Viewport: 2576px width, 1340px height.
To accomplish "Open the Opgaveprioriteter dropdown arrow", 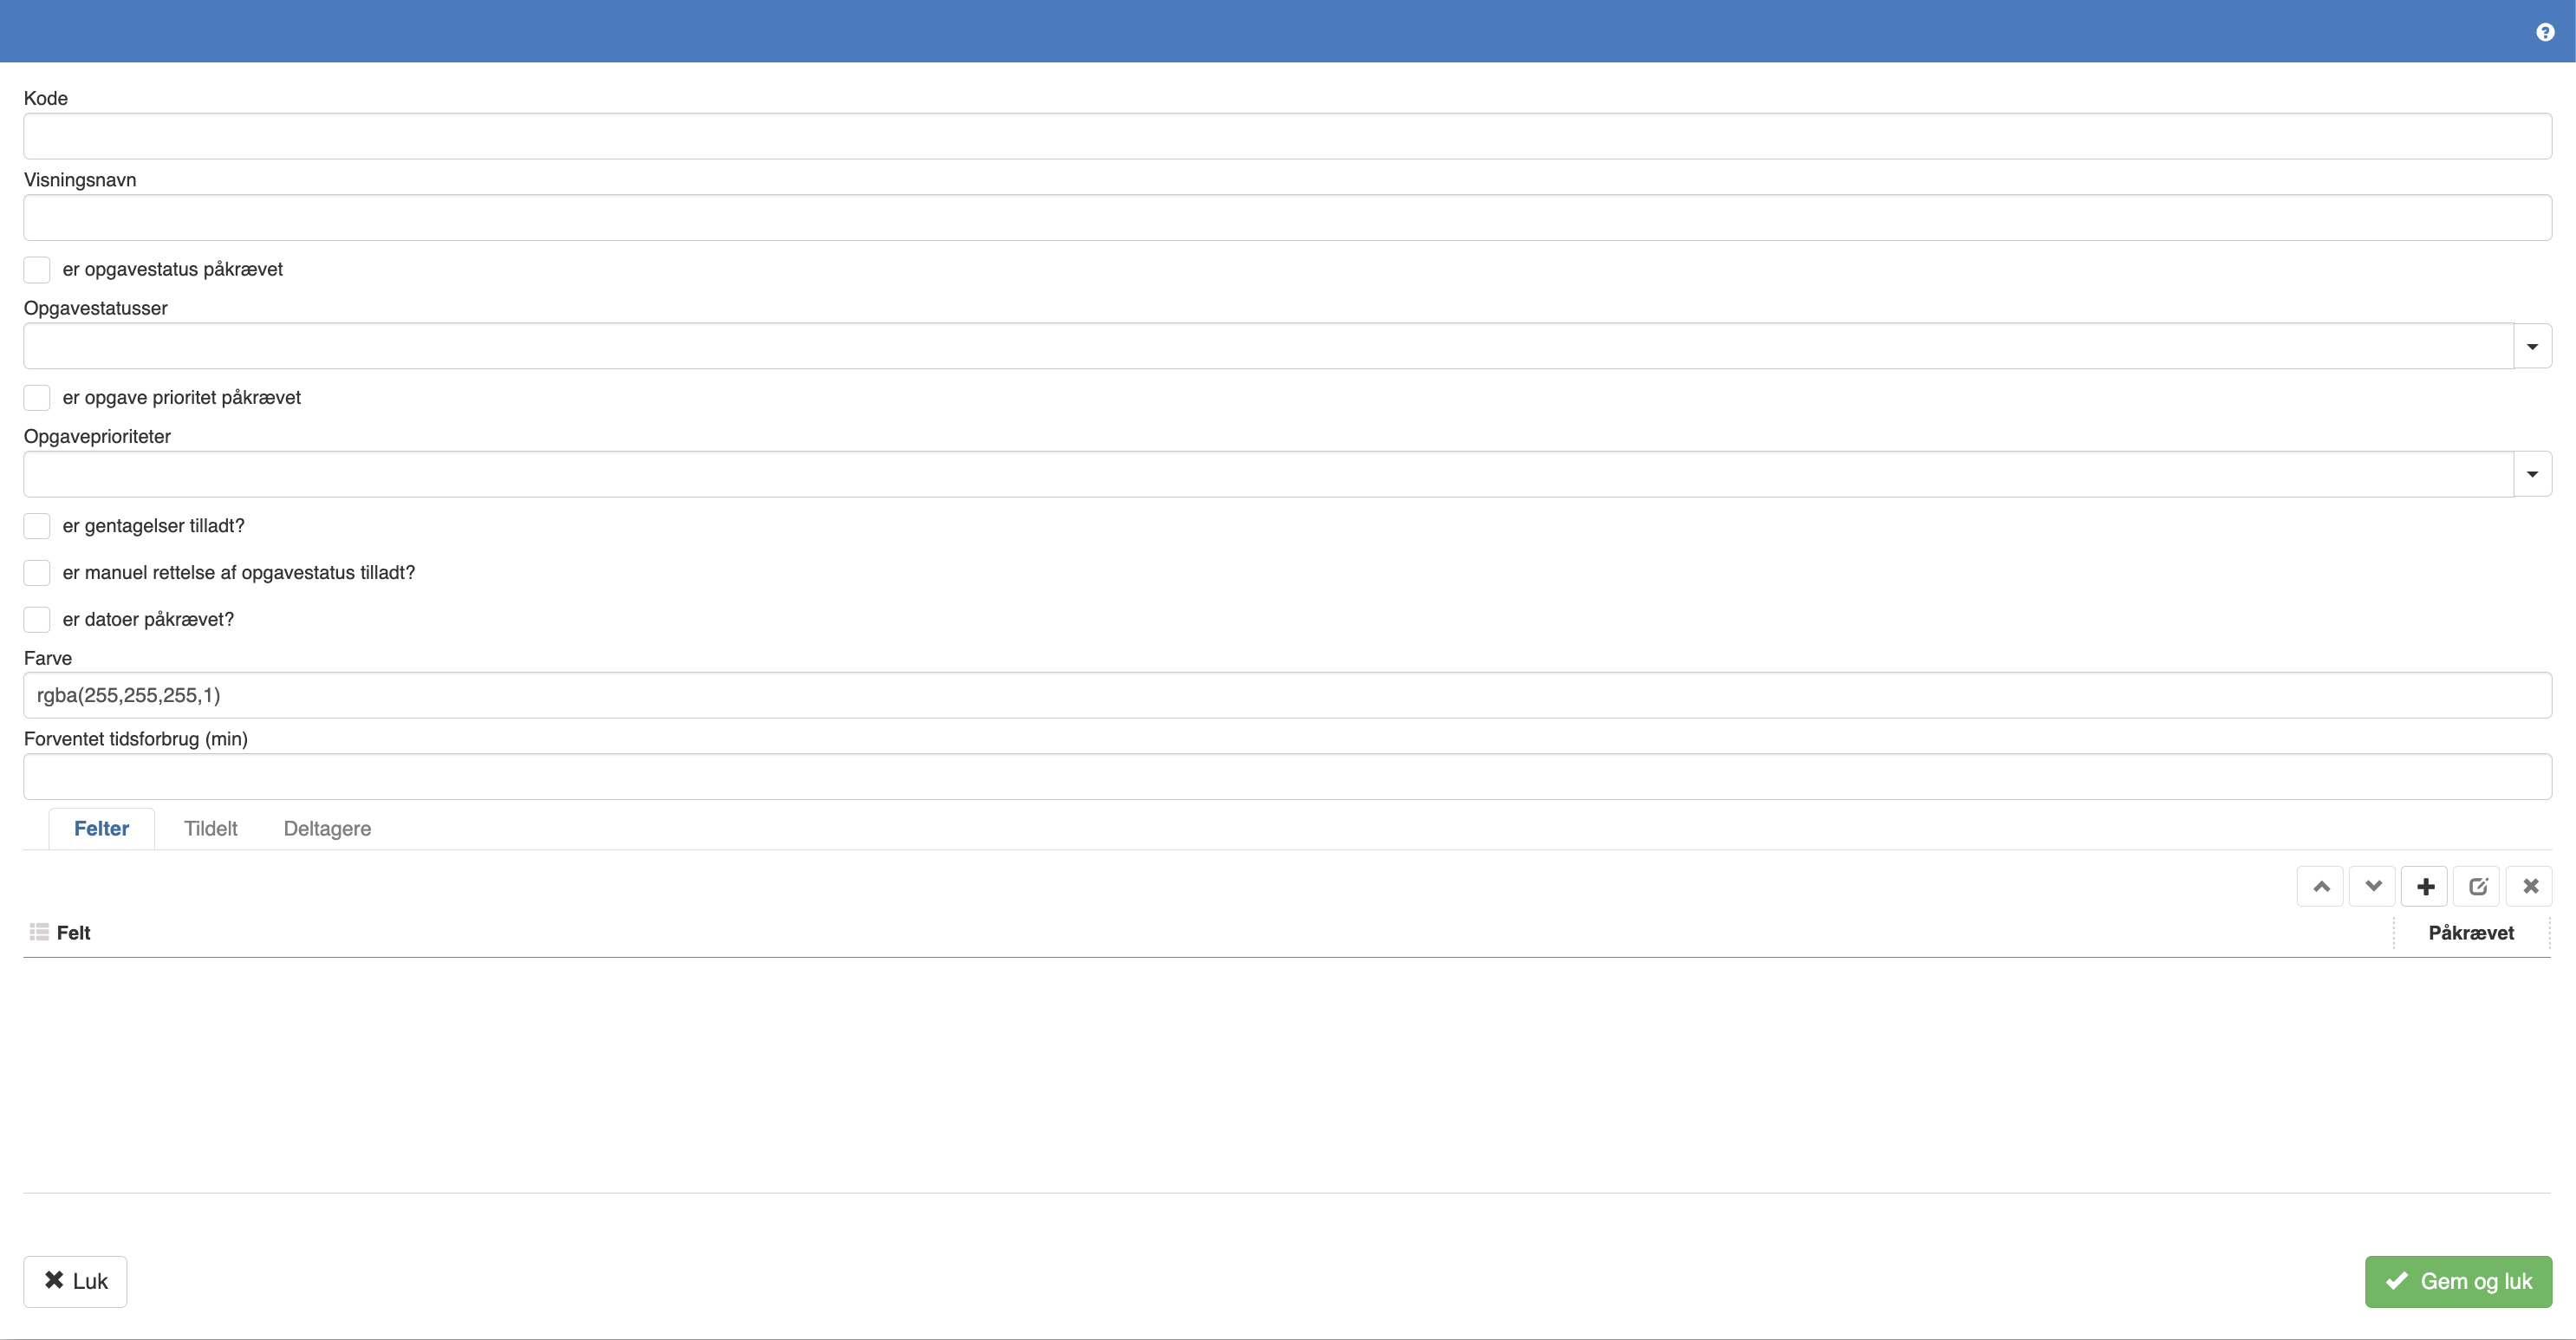I will click(x=2532, y=474).
